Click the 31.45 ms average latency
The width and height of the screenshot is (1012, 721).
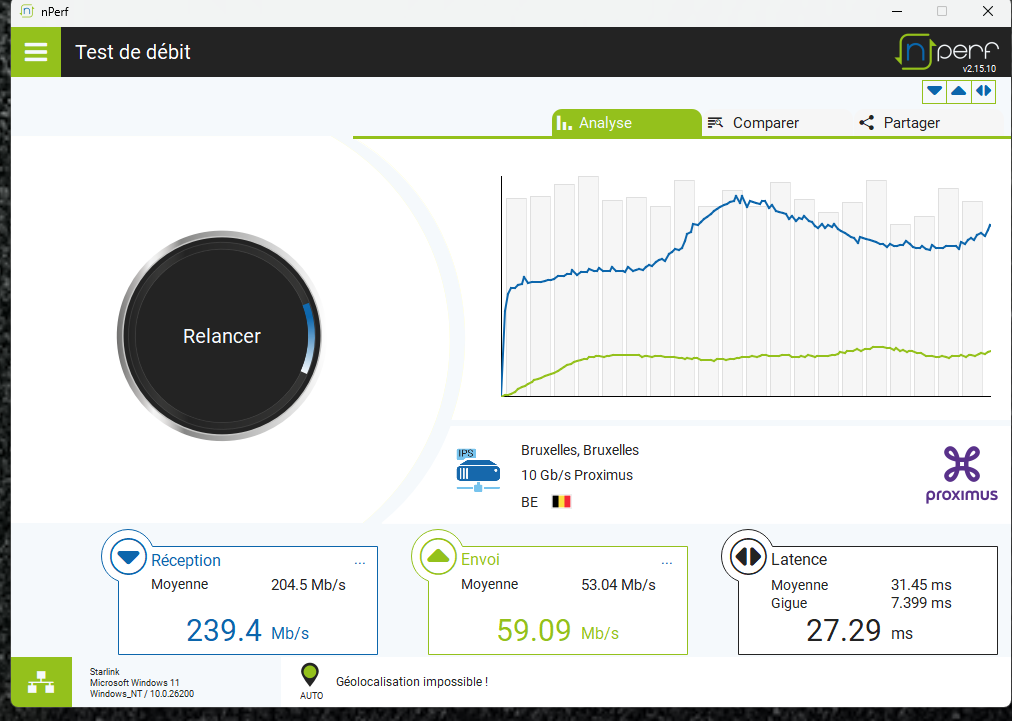click(921, 585)
